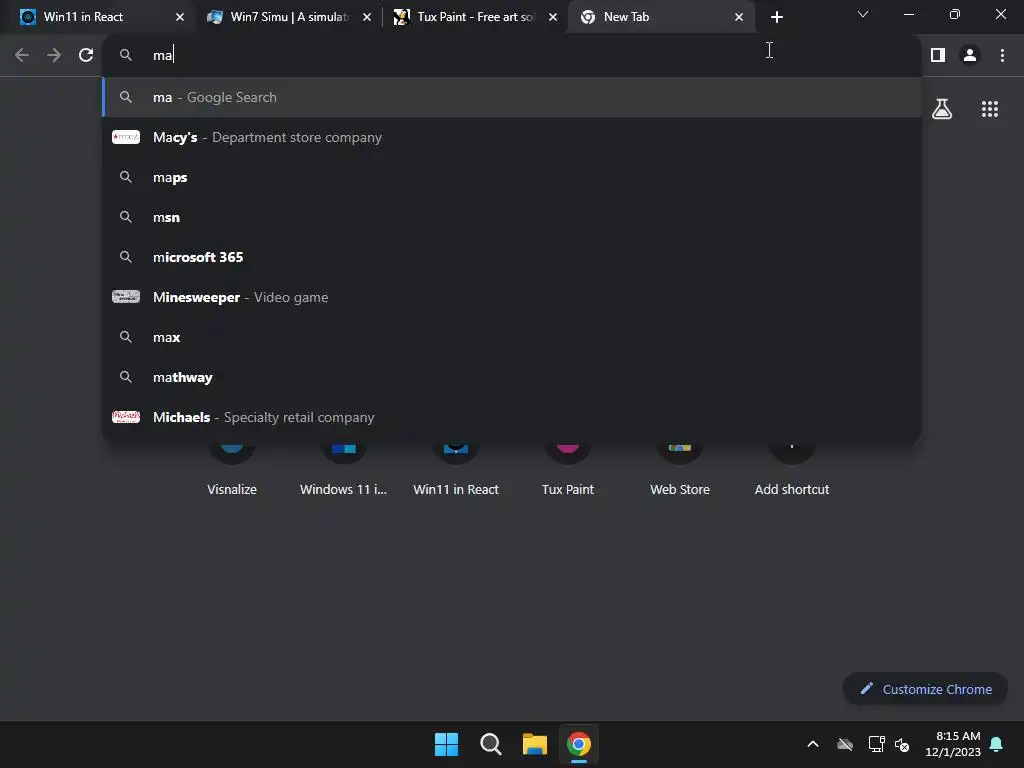Image resolution: width=1024 pixels, height=768 pixels.
Task: Choose 'ma - Google Search' suggestion
Action: pyautogui.click(x=511, y=97)
